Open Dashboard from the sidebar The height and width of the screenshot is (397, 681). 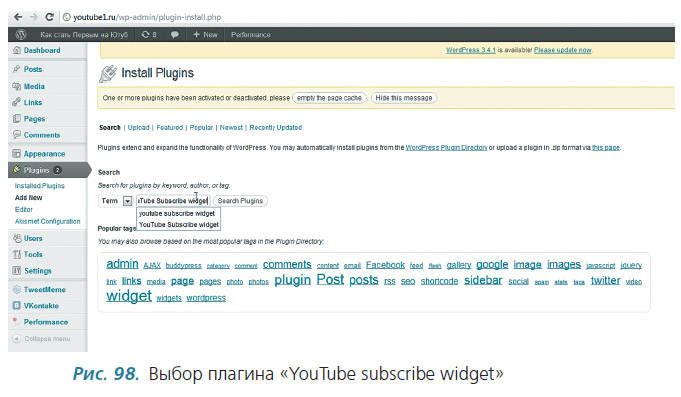point(42,50)
